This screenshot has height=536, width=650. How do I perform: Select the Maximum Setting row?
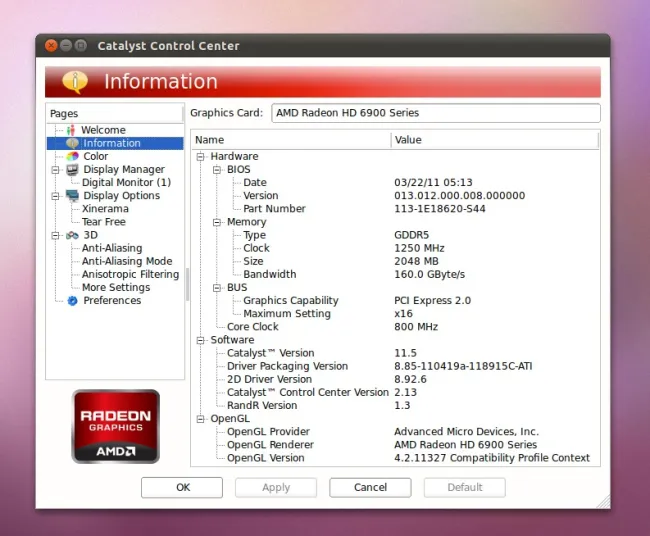point(395,314)
